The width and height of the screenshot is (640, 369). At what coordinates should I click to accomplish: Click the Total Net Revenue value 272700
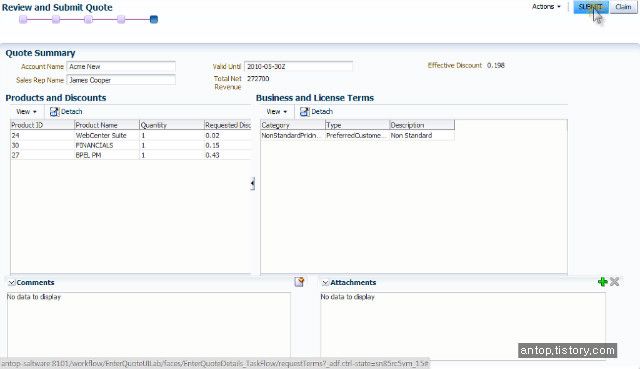258,78
